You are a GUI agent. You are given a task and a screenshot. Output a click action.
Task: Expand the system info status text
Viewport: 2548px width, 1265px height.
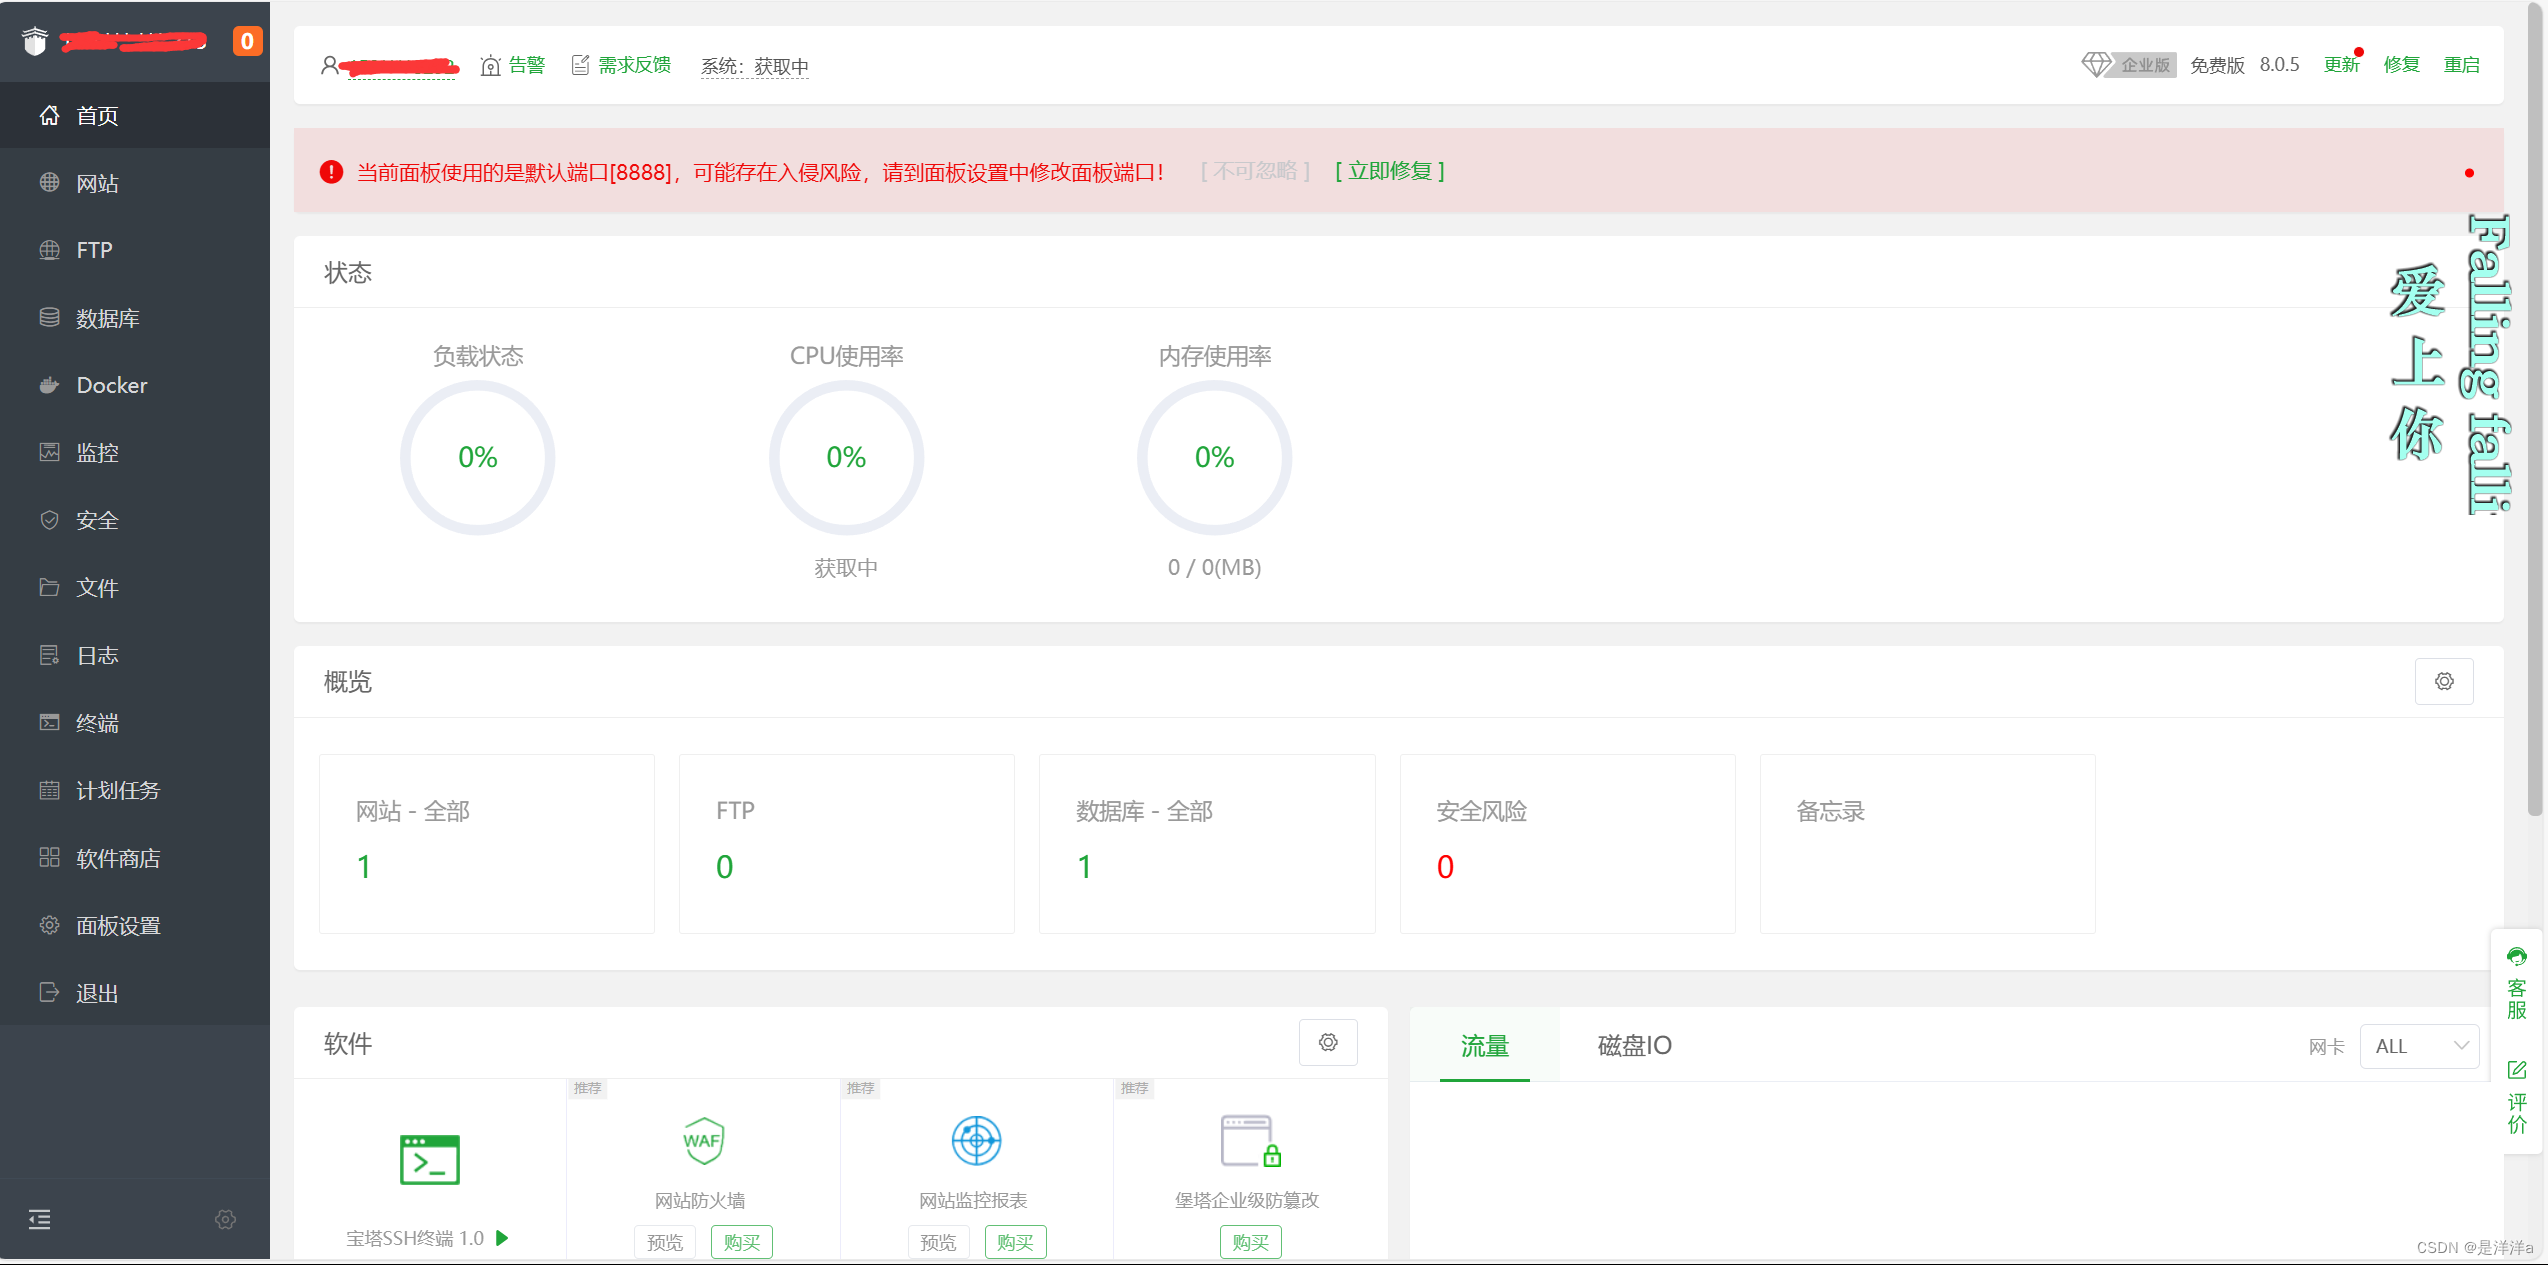point(755,66)
